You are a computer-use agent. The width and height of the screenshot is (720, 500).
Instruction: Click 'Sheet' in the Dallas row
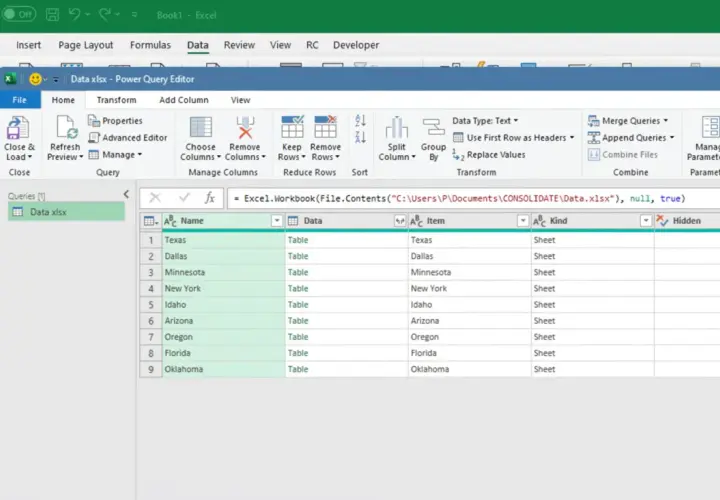click(545, 256)
